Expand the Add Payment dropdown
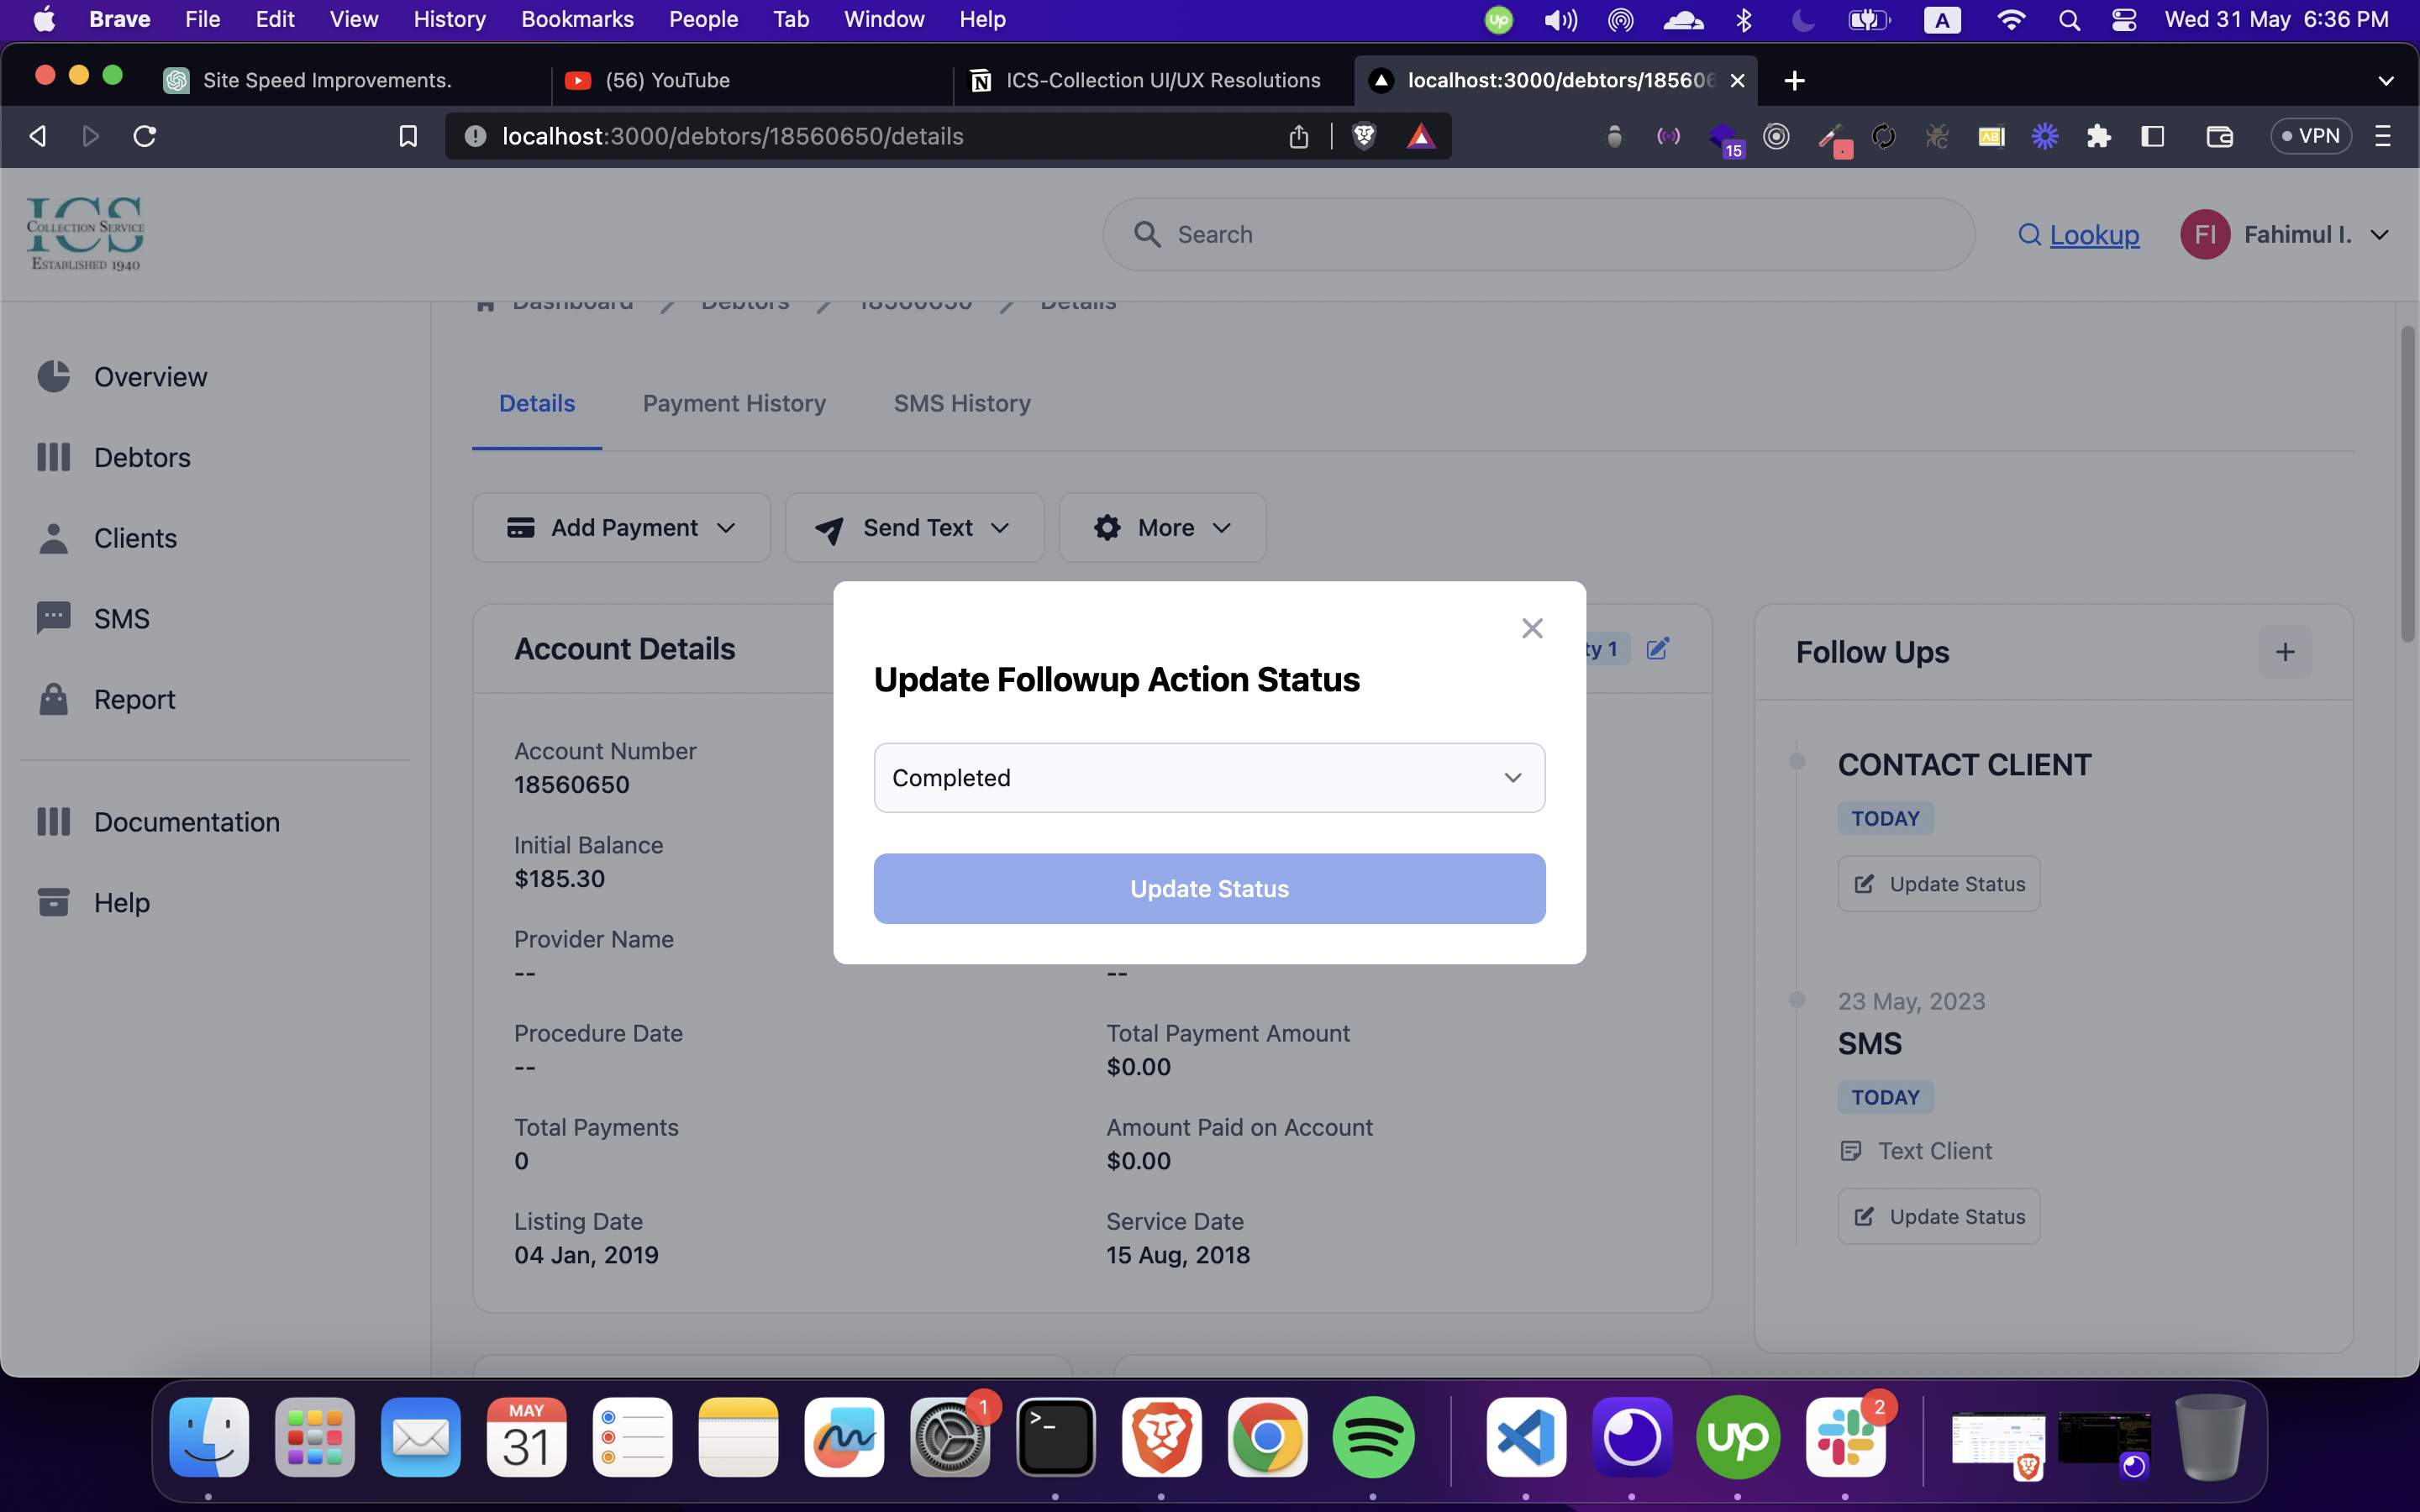 coord(621,528)
